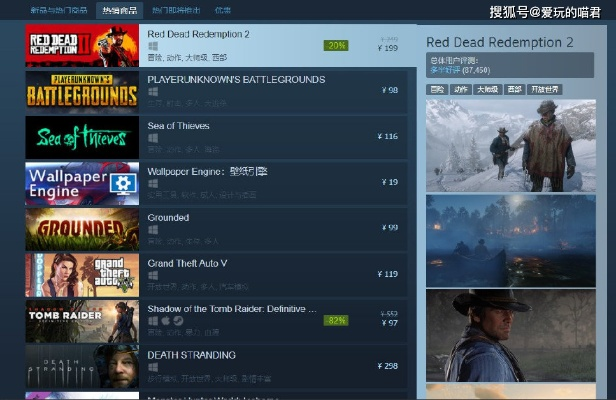
Task: View cowboy portrait screenshot in details panel
Action: (x=511, y=336)
